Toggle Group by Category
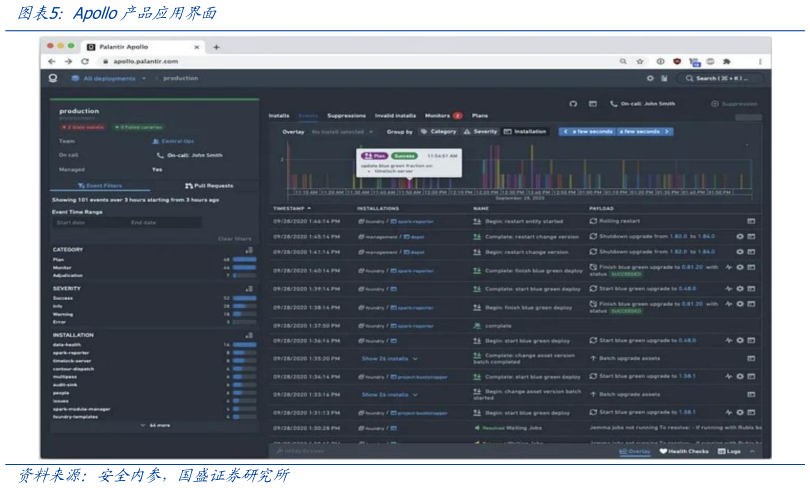This screenshot has width=810, height=488. tap(439, 131)
